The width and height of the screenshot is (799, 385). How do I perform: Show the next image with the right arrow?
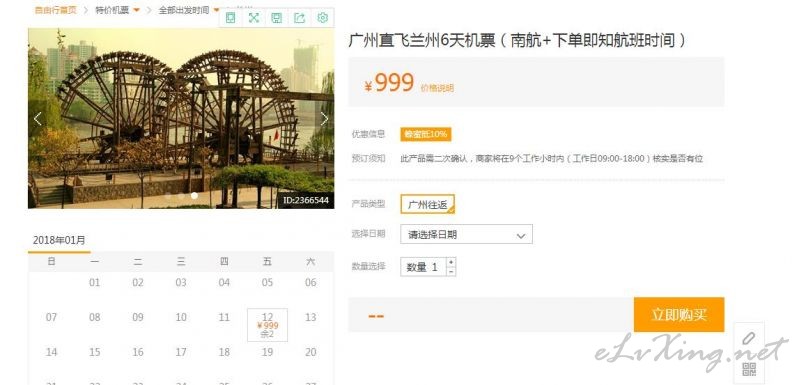pyautogui.click(x=324, y=119)
